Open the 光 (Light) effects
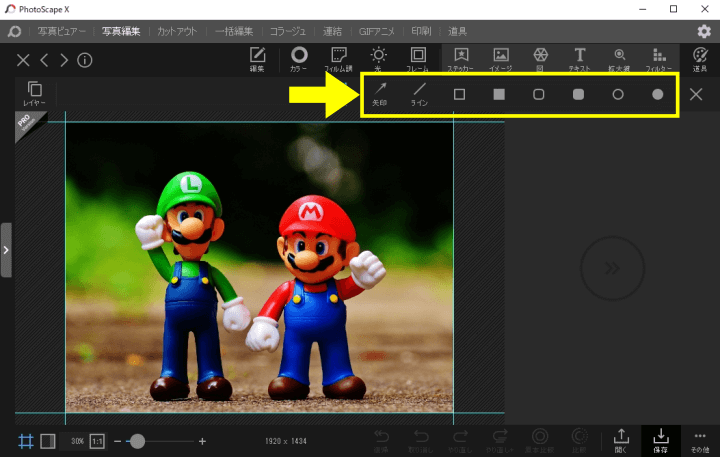This screenshot has width=720, height=457. click(378, 59)
